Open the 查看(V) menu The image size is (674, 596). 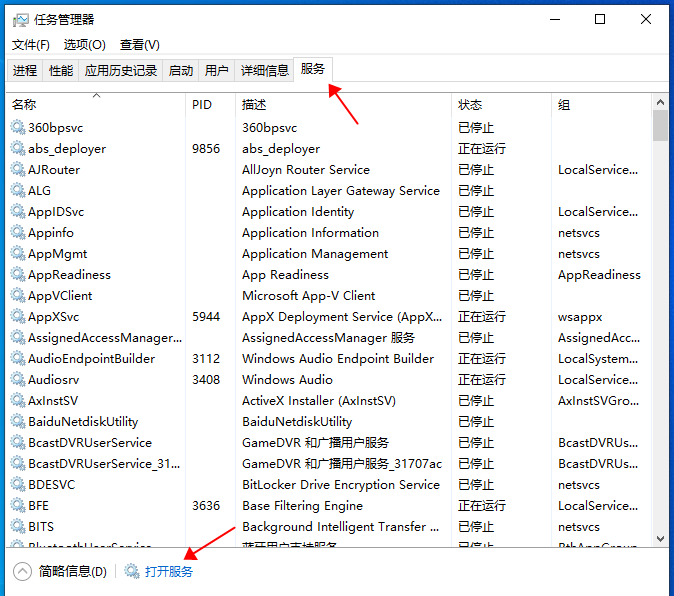pos(139,44)
